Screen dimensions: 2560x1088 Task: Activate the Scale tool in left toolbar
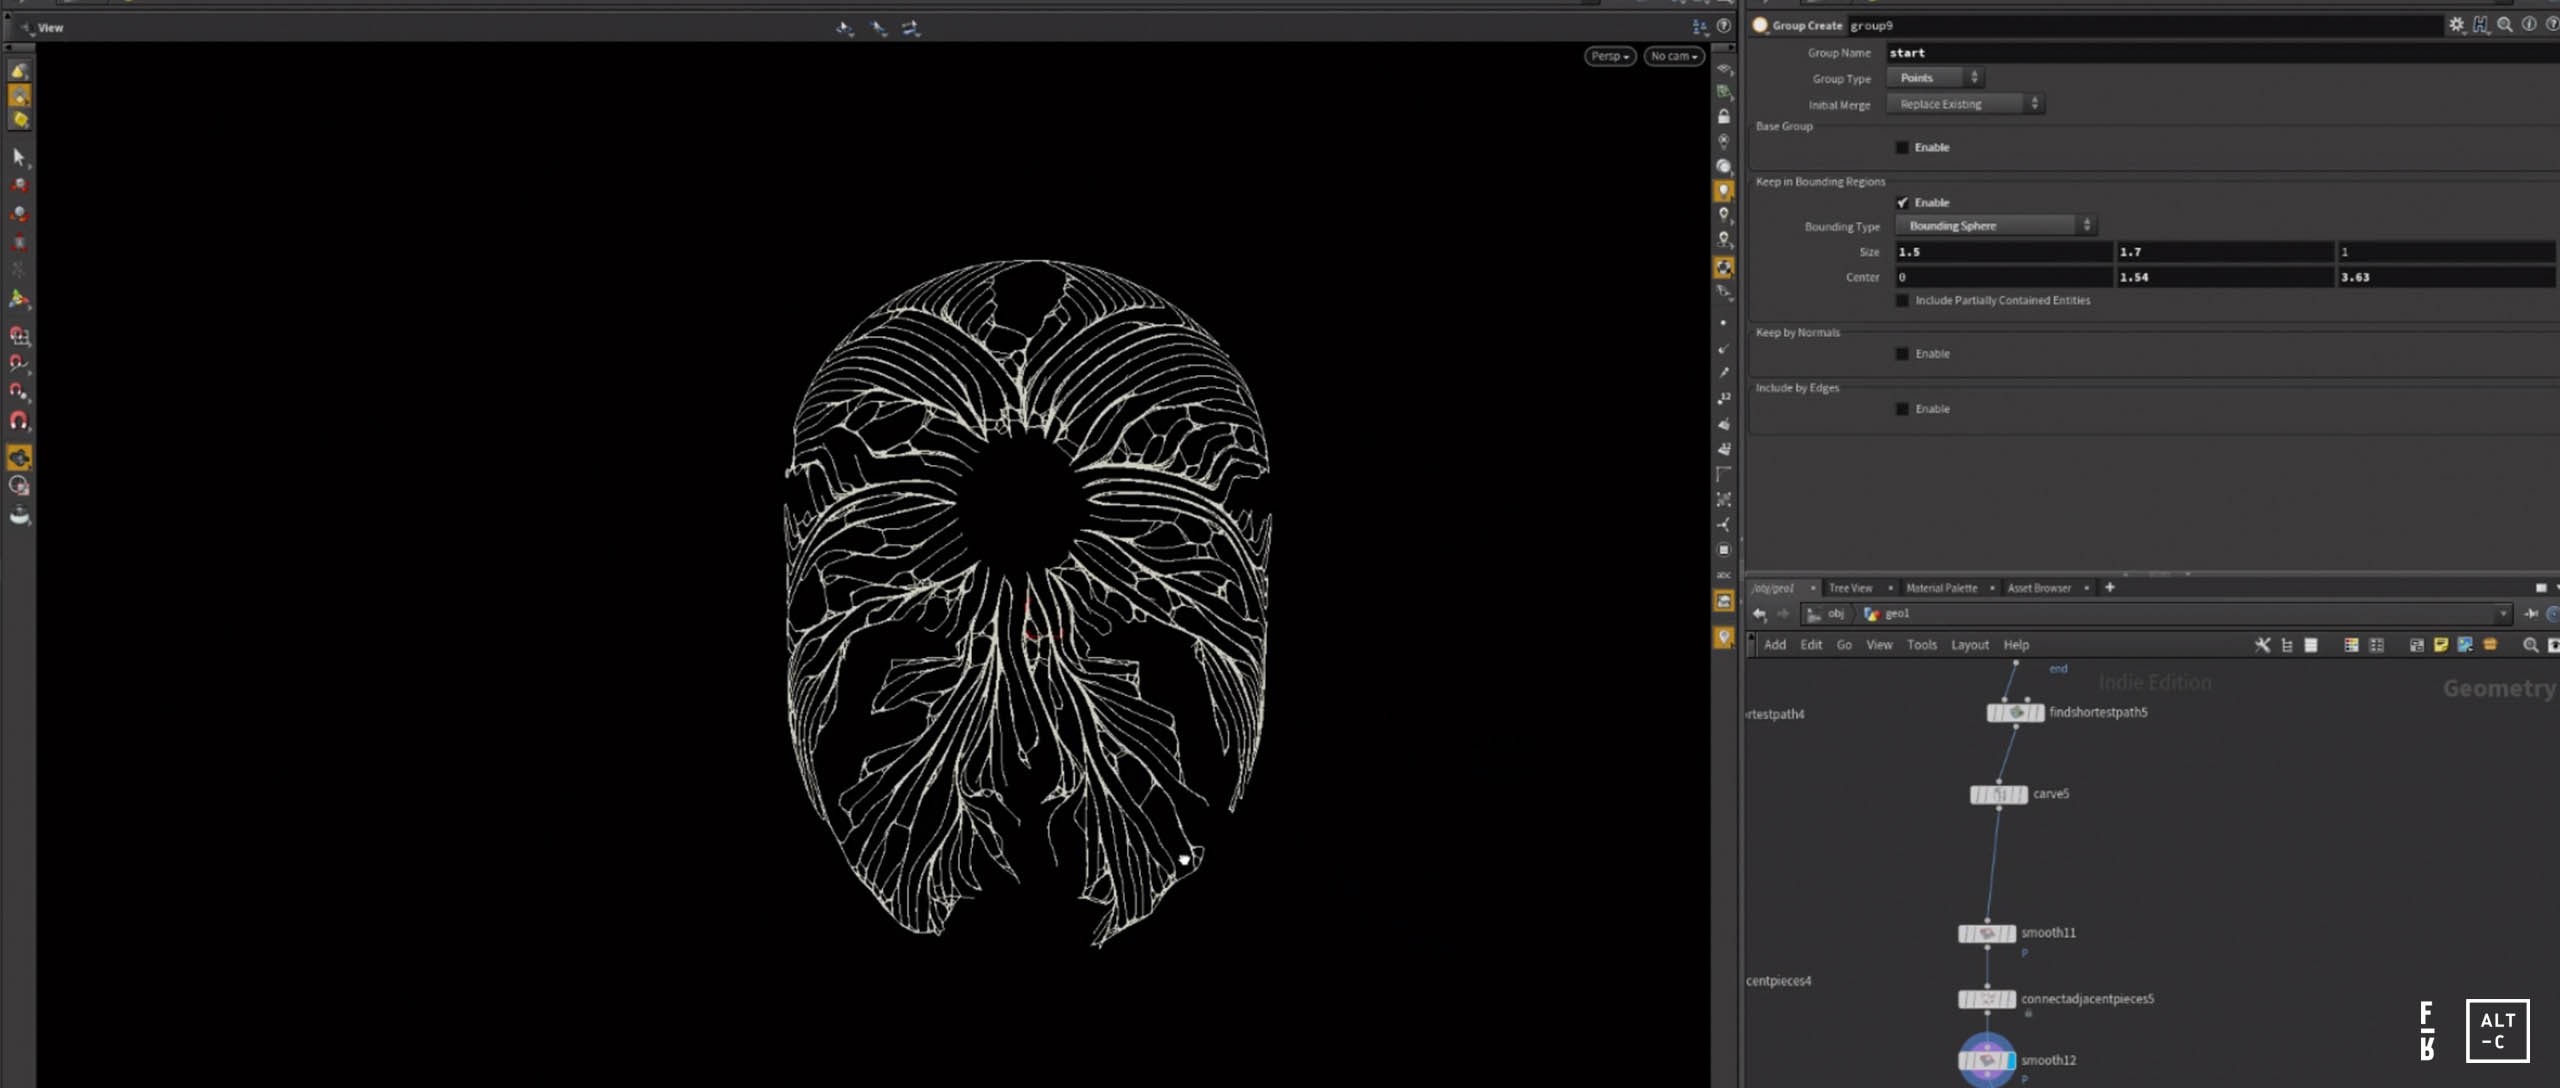tap(19, 242)
